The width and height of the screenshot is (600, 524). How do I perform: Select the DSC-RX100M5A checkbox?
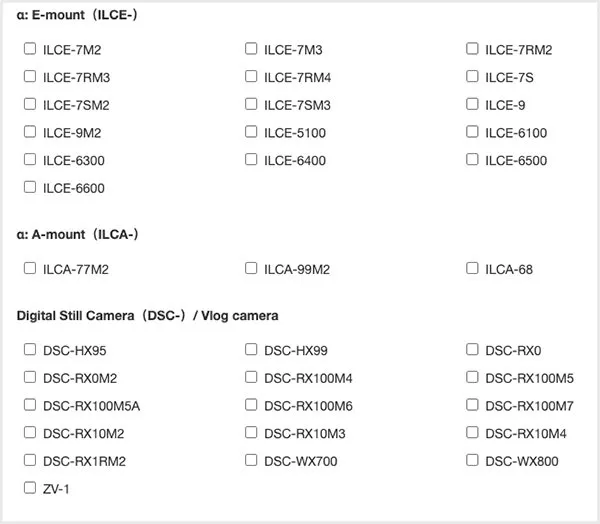29,405
